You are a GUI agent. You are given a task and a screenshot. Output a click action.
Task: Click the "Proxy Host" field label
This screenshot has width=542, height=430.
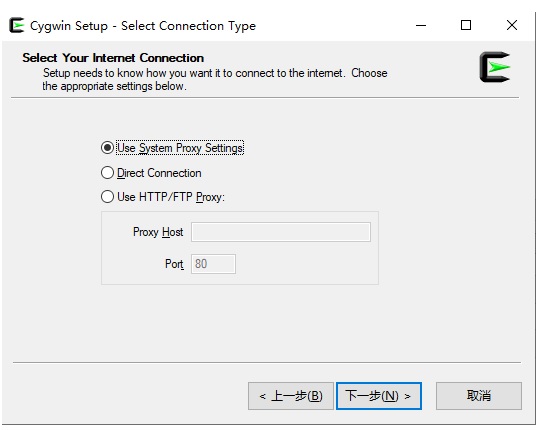point(158,232)
